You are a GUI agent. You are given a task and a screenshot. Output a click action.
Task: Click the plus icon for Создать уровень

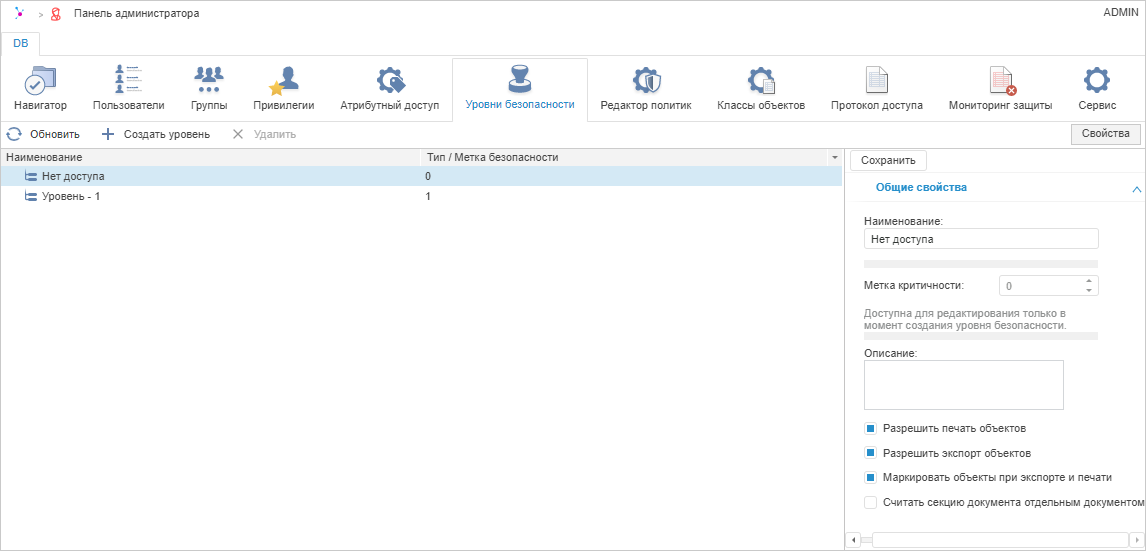point(107,134)
